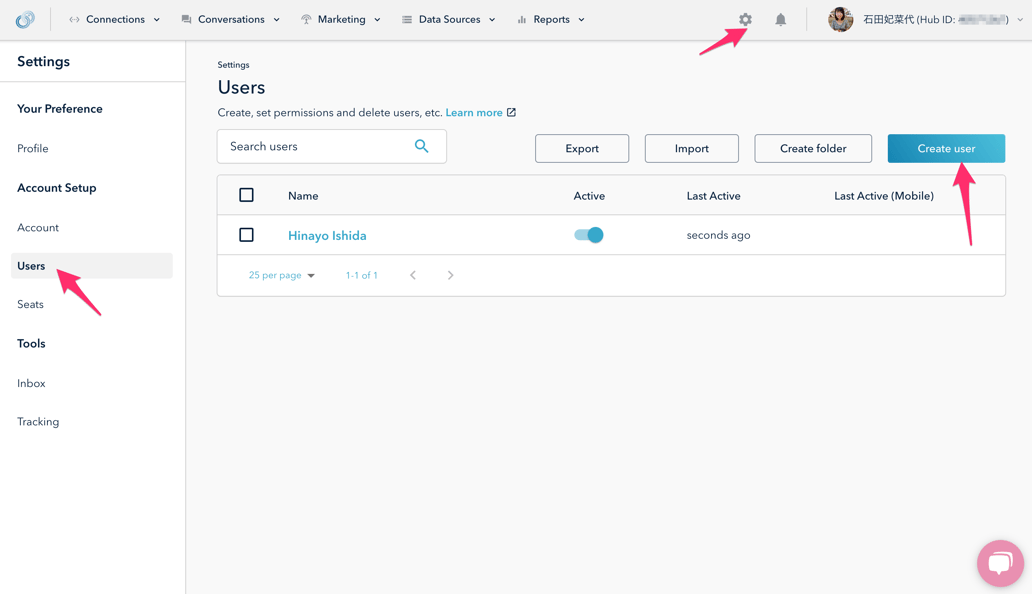
Task: Click the user avatar photo
Action: tap(841, 20)
